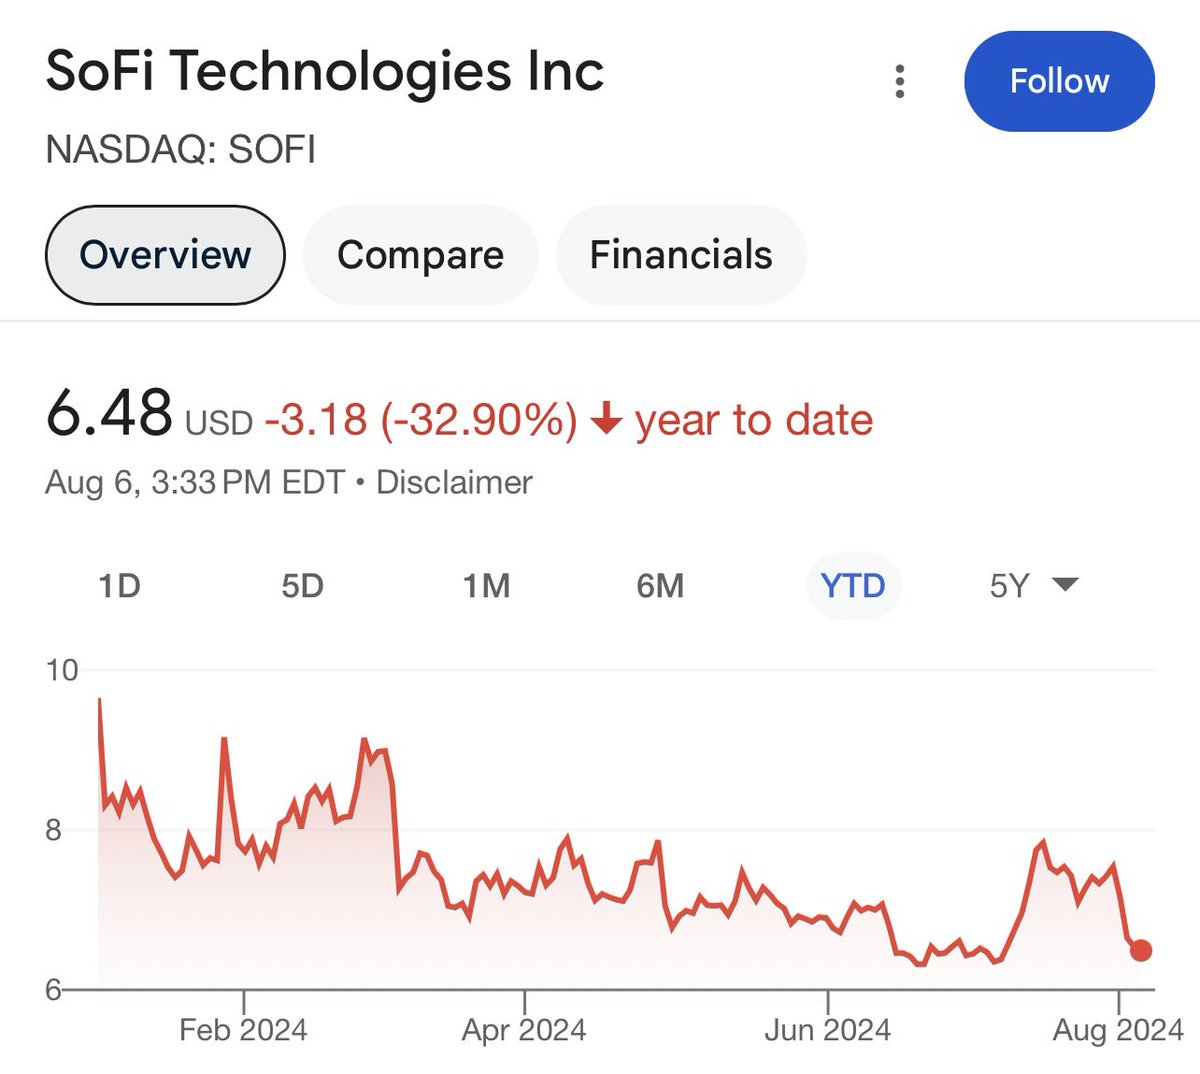Follow SoFi Technologies stock
1200x1074 pixels.
1059,81
